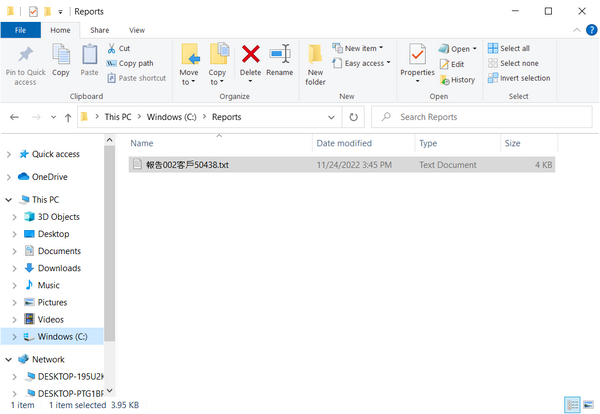Click the Search Reports field
Image resolution: width=600 pixels, height=414 pixels.
coord(482,117)
